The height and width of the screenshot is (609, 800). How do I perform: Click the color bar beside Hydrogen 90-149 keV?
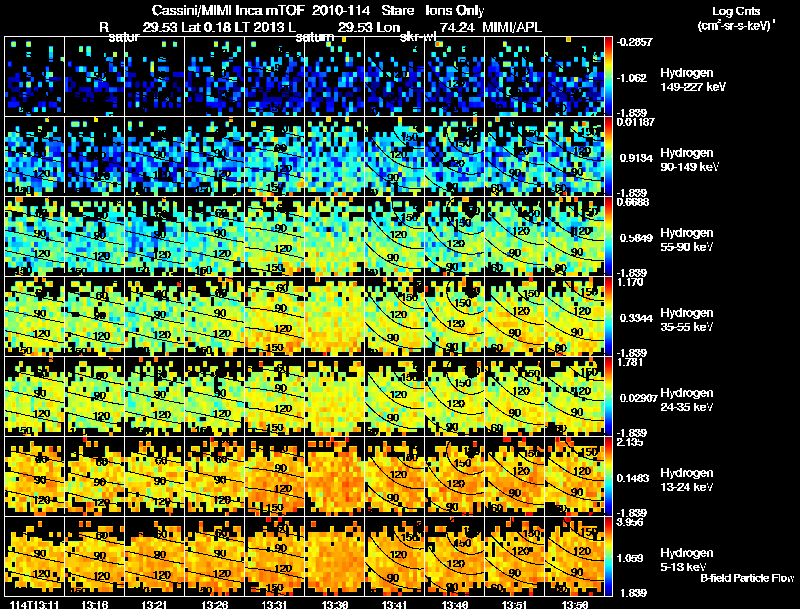click(608, 156)
